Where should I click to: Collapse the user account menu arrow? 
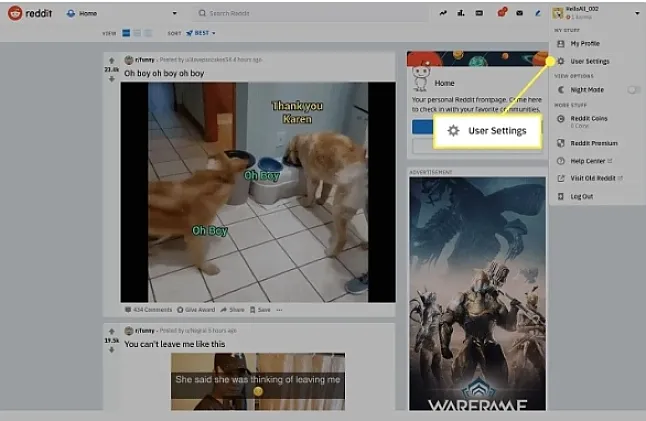tap(637, 13)
